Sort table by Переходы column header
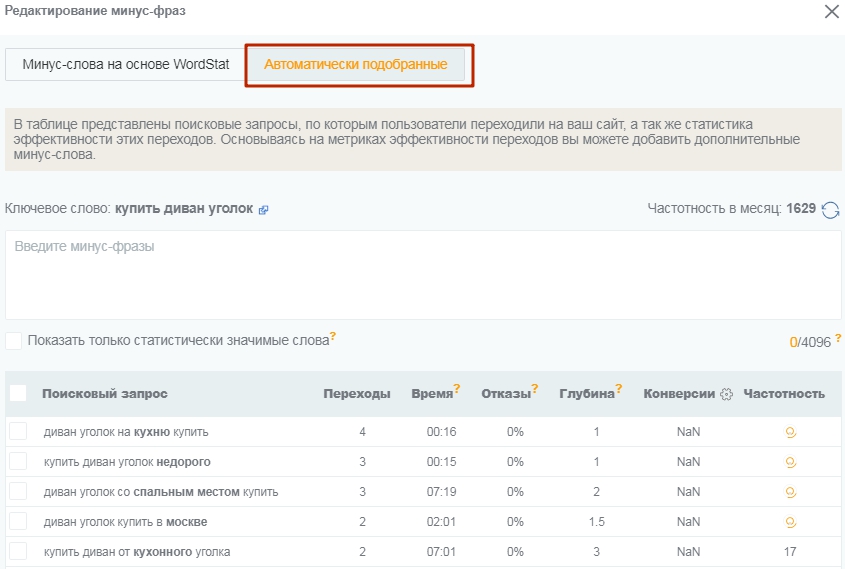Screen dimensions: 845x569 (x=356, y=394)
